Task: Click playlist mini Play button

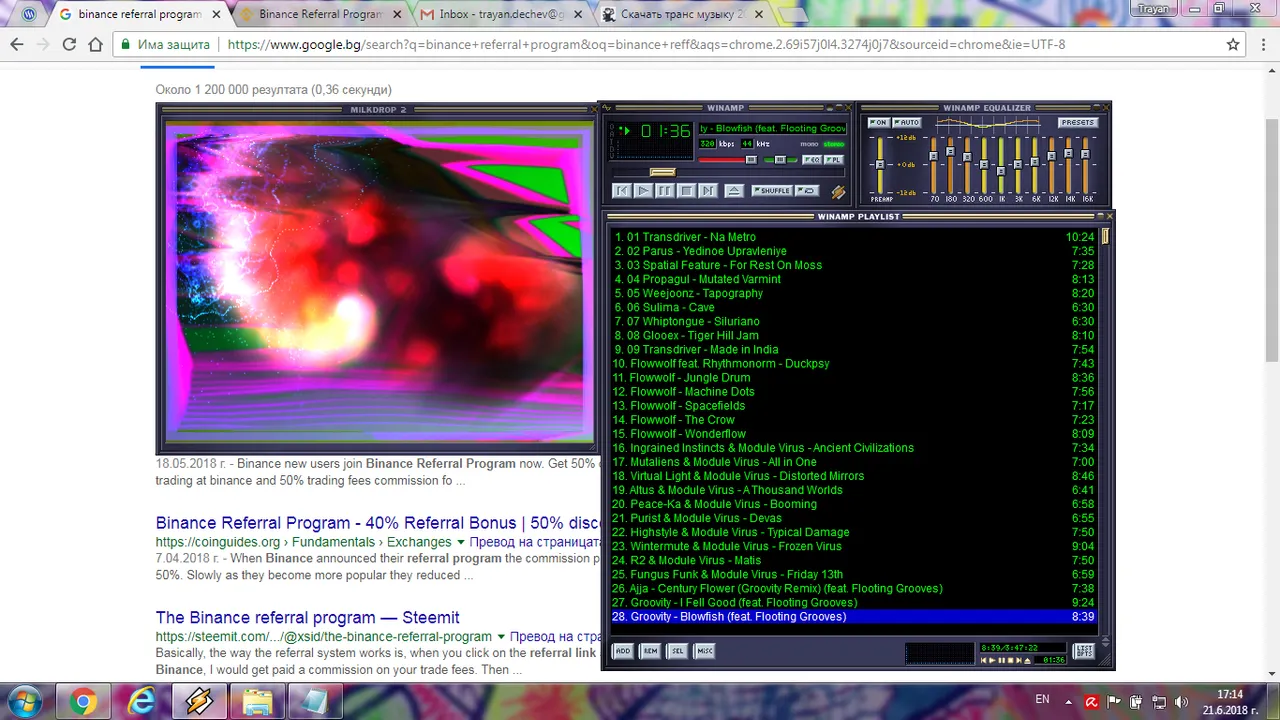Action: click(992, 661)
